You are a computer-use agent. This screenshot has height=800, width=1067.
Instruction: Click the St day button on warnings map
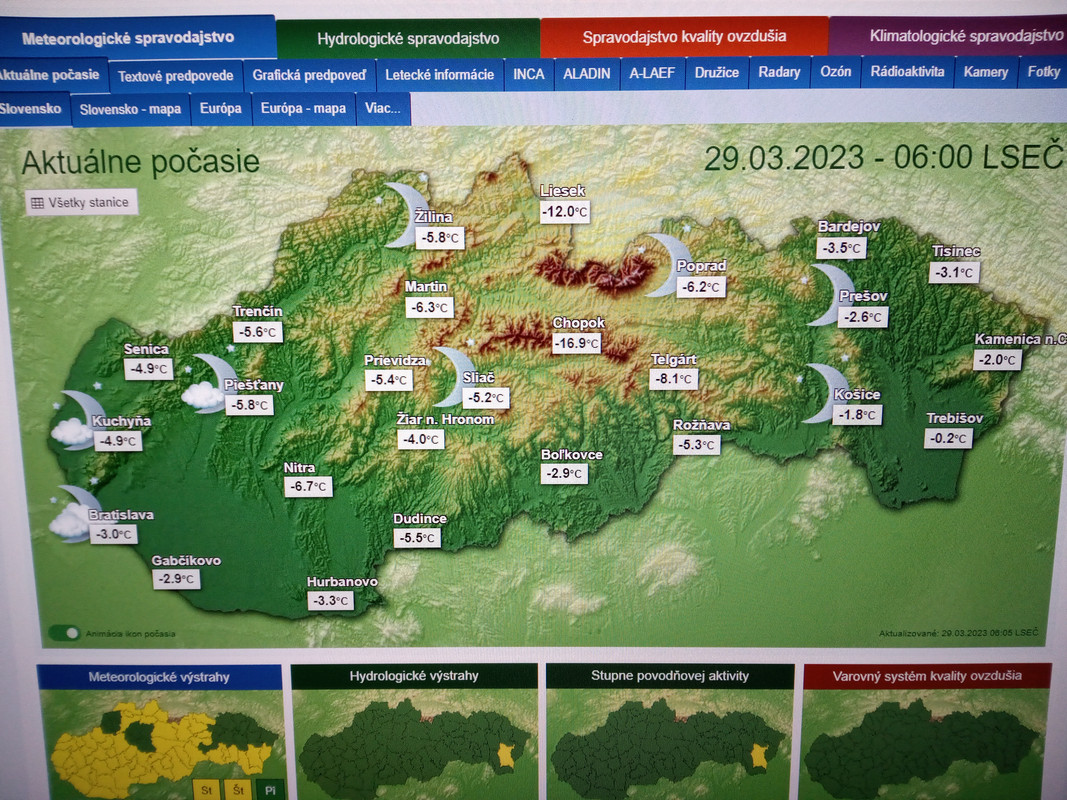206,790
